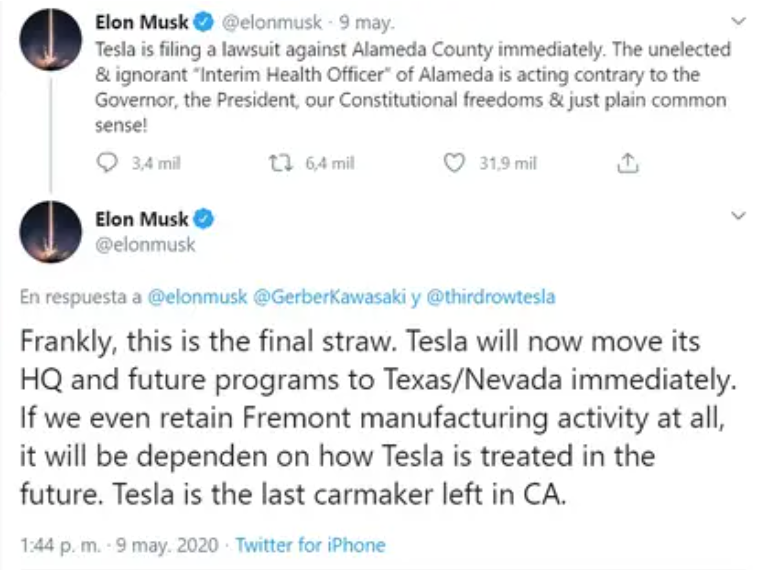Open first tweet's chevron options menu
Screen dimensions: 758x570
coord(738,20)
